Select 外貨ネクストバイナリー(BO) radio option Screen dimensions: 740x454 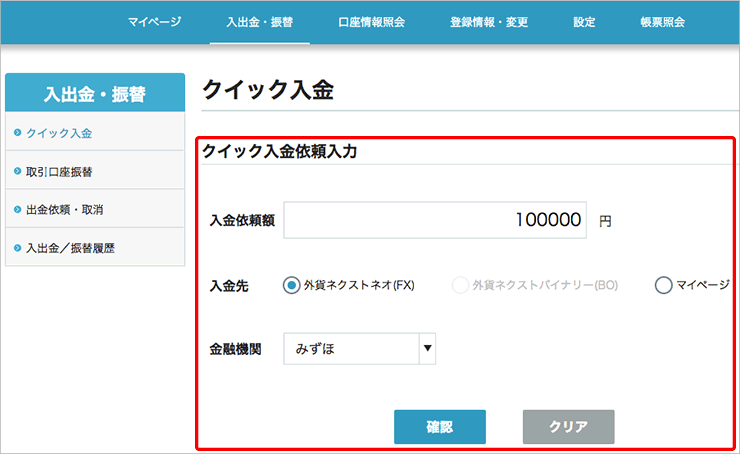460,285
